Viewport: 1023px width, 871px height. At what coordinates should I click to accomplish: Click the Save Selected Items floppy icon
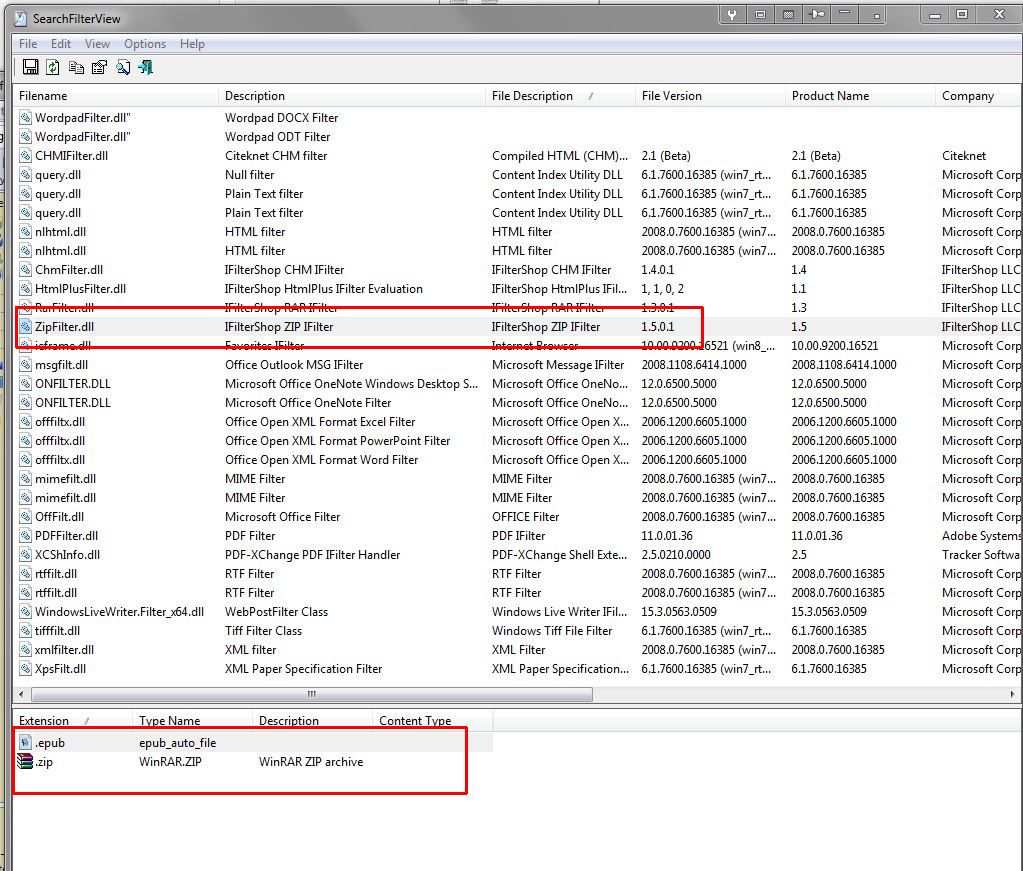(x=31, y=67)
